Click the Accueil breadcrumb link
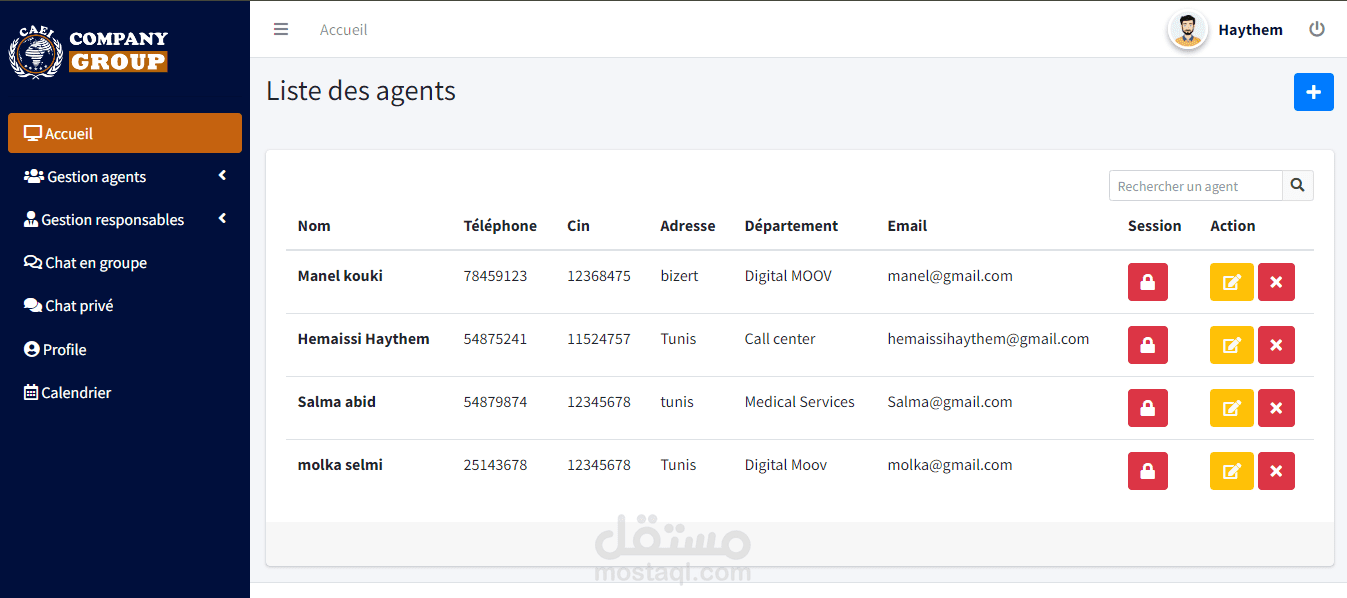This screenshot has width=1347, height=598. (x=343, y=30)
